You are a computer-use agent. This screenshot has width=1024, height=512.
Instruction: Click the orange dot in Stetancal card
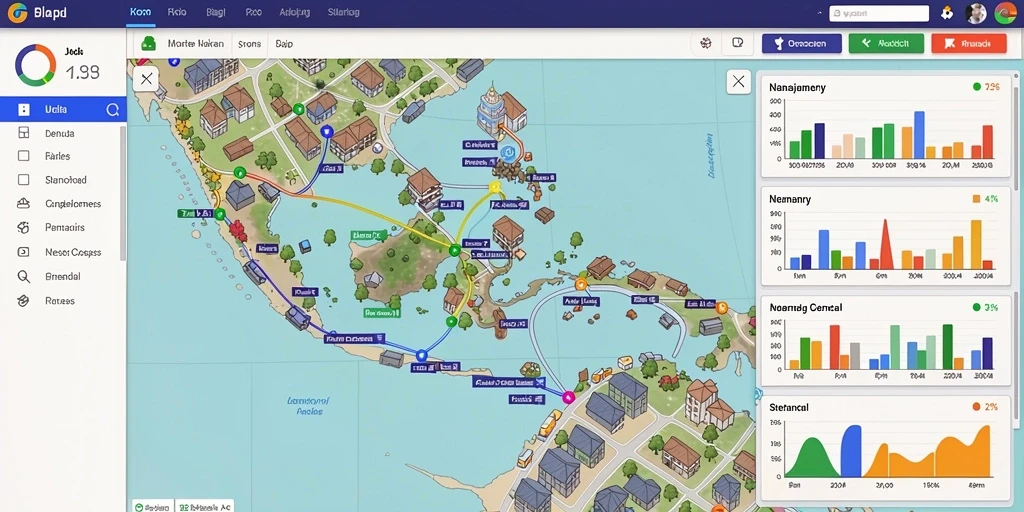coord(976,406)
